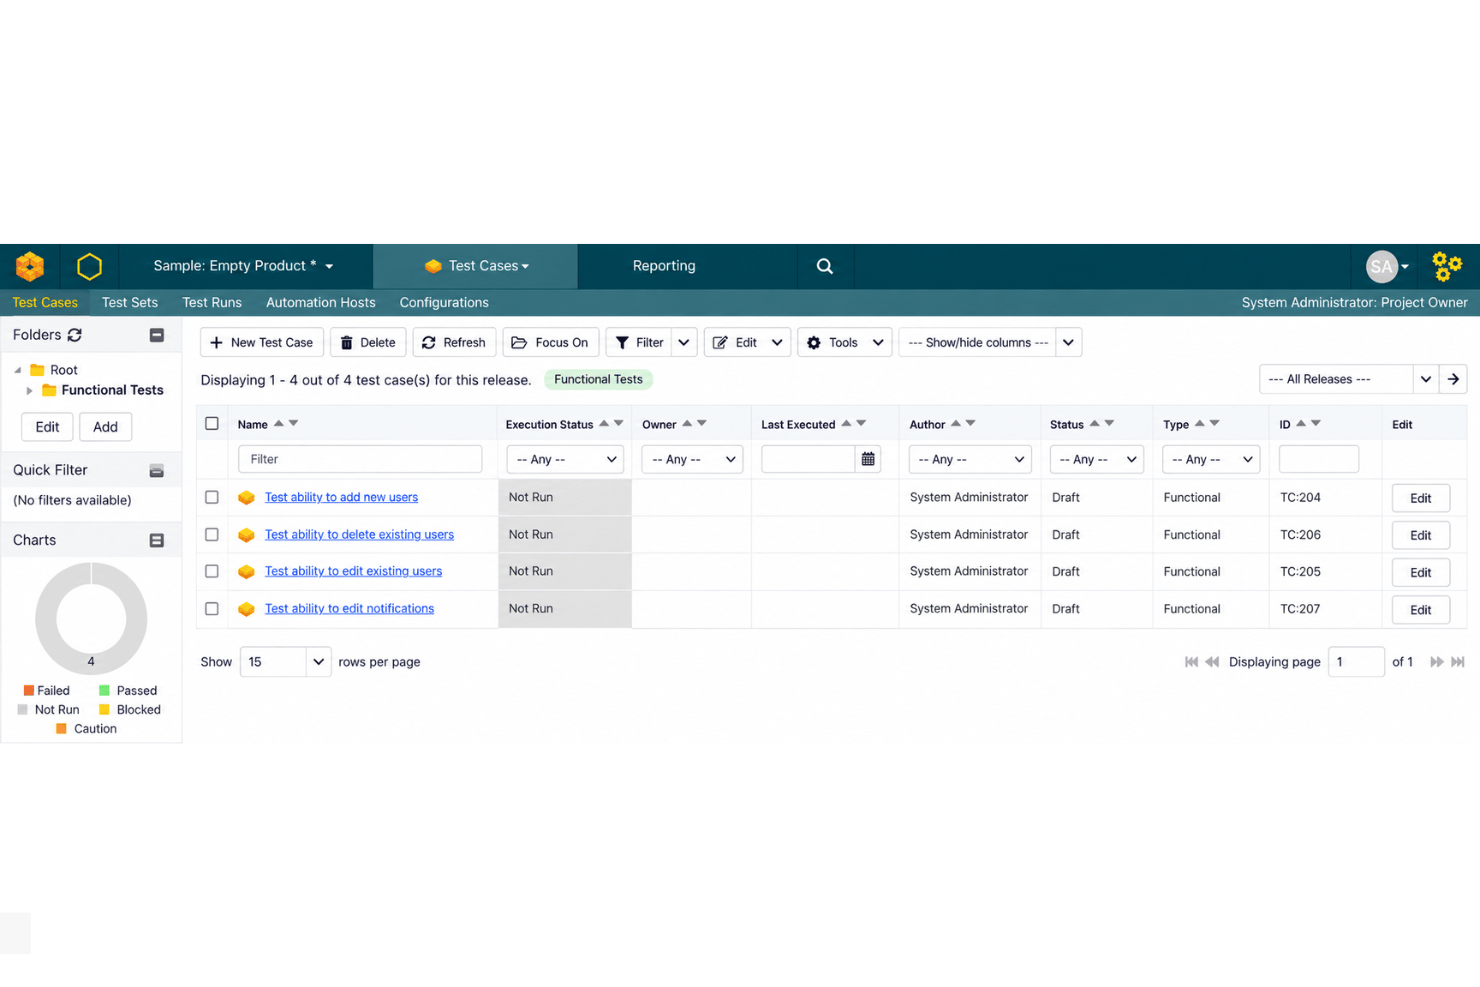Expand the Functional Tests folder
The width and height of the screenshot is (1480, 987).
(x=29, y=391)
